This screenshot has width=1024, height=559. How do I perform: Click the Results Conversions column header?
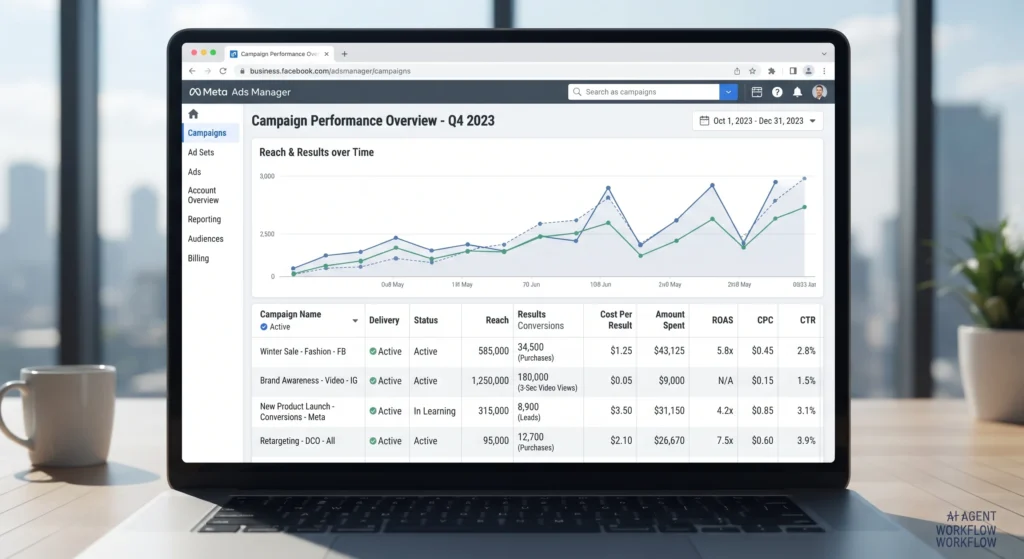click(x=541, y=320)
